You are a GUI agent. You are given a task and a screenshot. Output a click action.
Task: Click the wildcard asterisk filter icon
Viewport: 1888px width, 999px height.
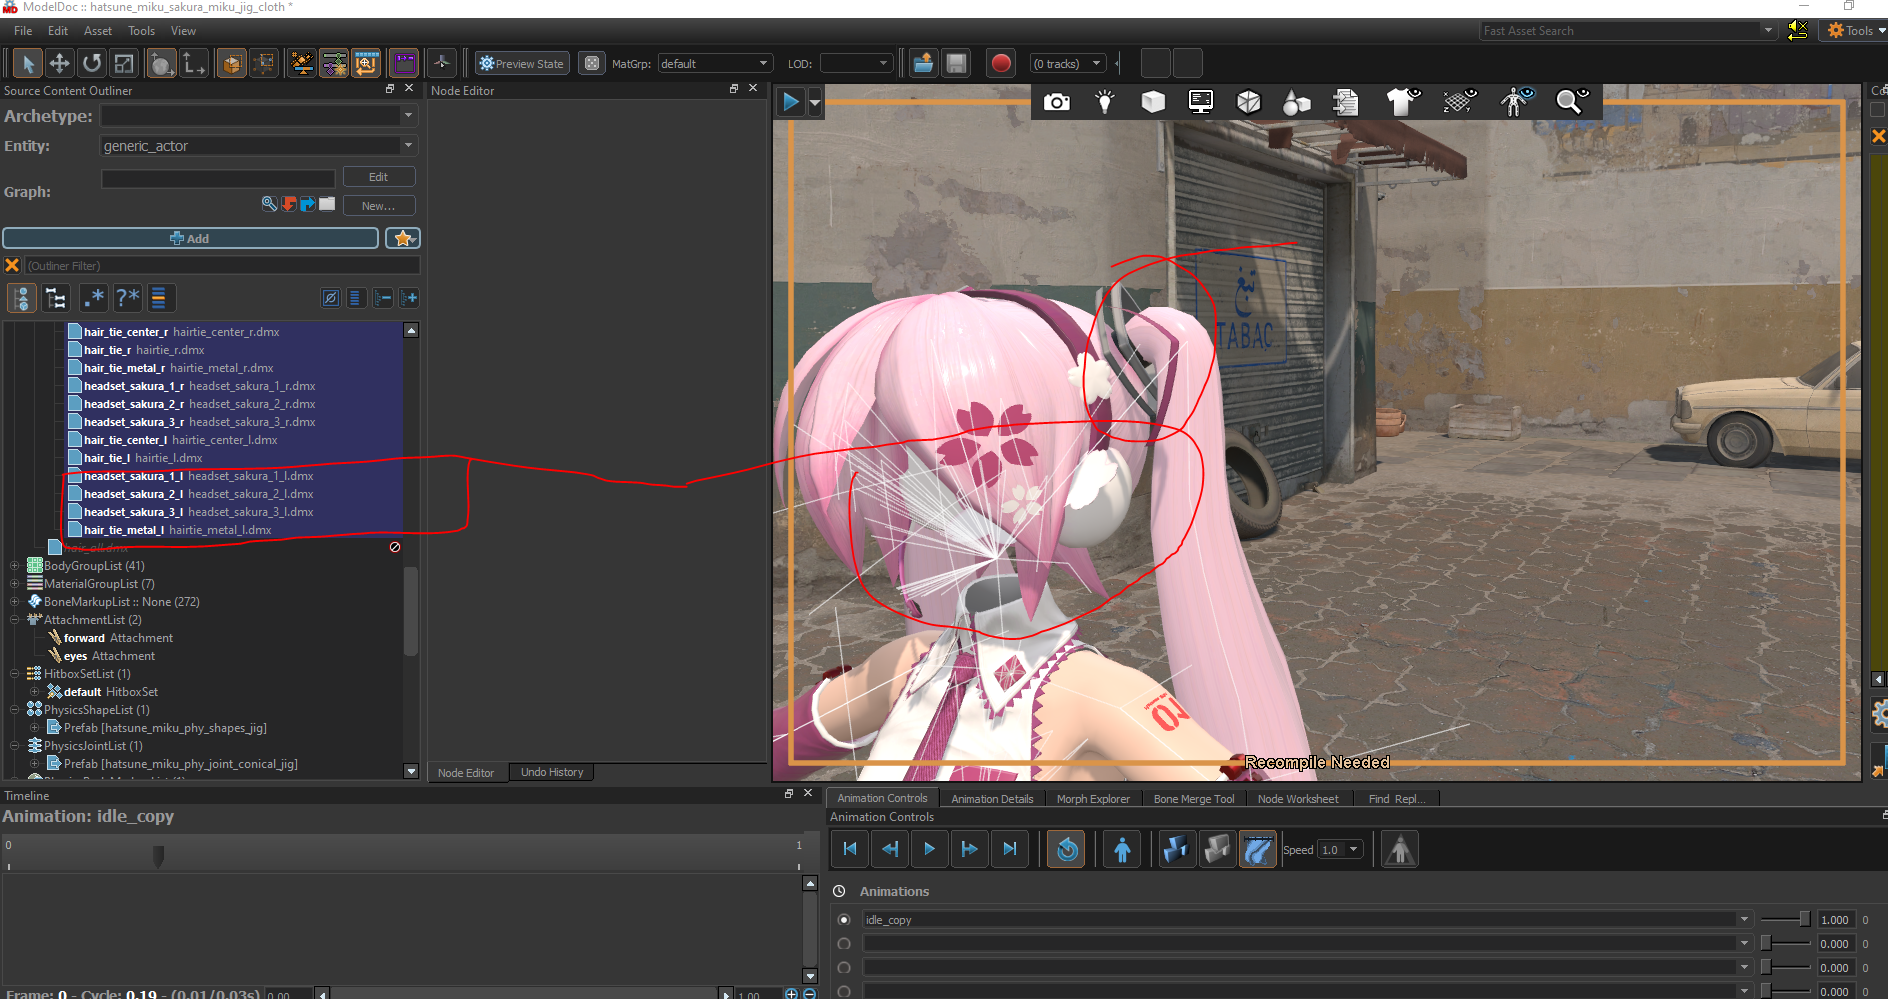(94, 298)
